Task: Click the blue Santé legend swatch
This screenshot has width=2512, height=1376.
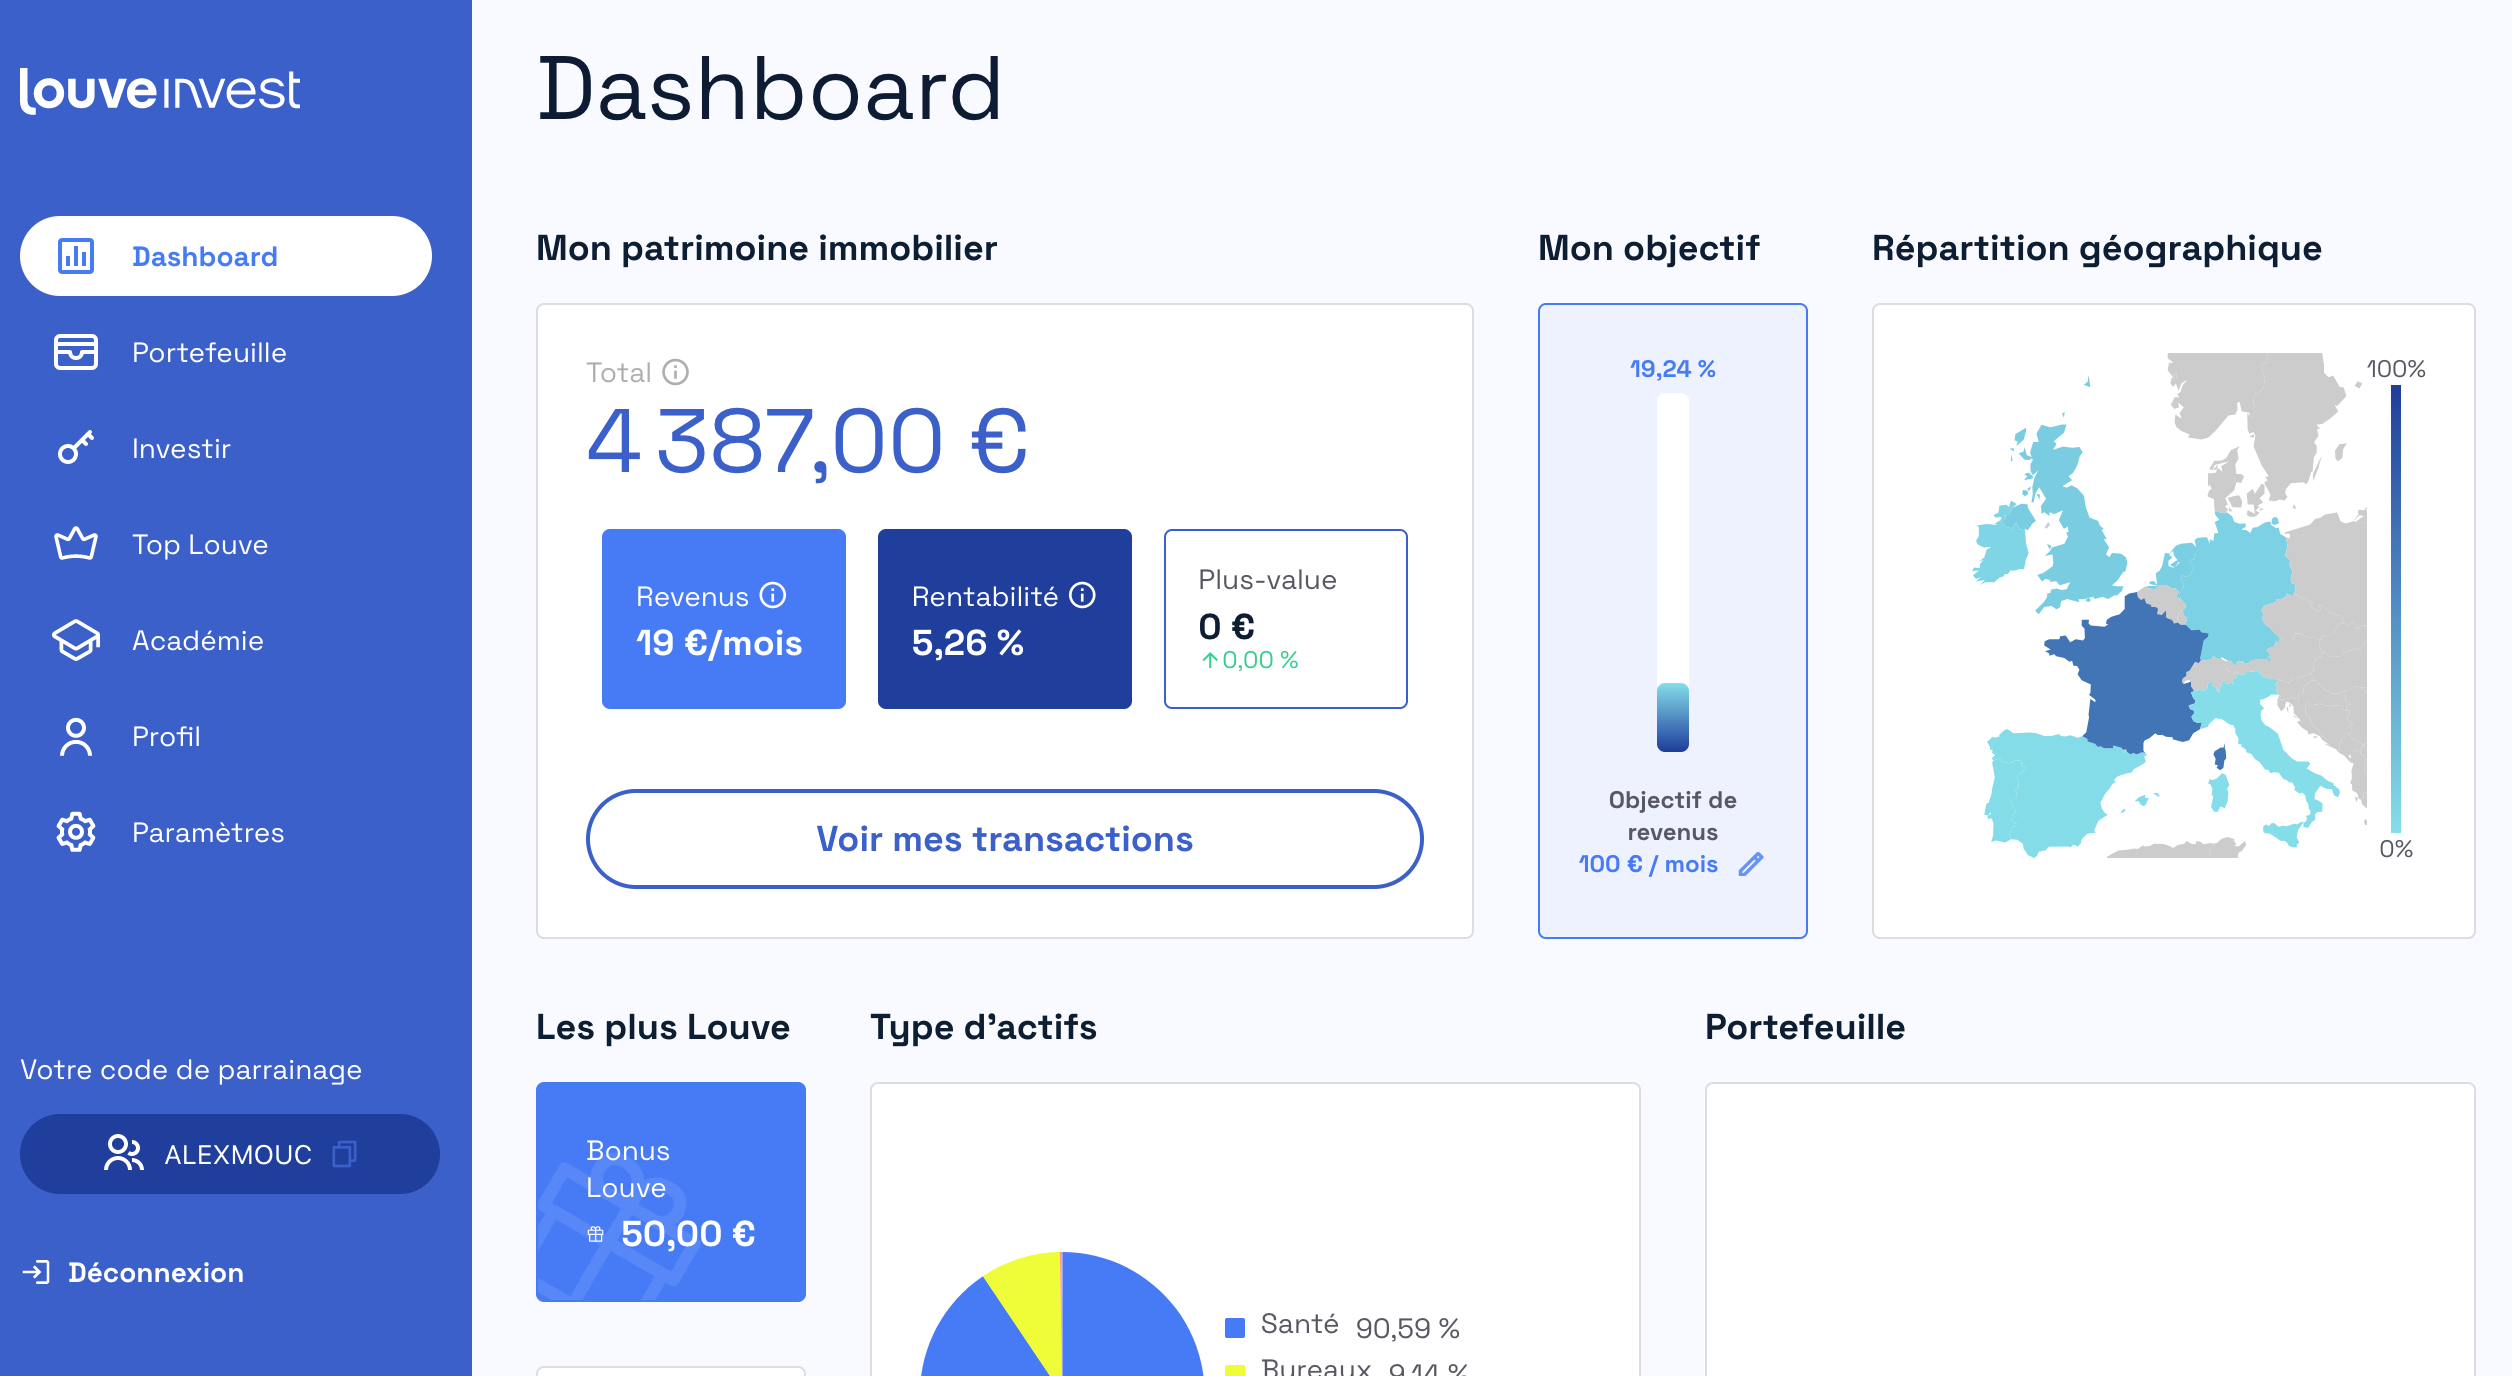Action: click(x=1235, y=1327)
